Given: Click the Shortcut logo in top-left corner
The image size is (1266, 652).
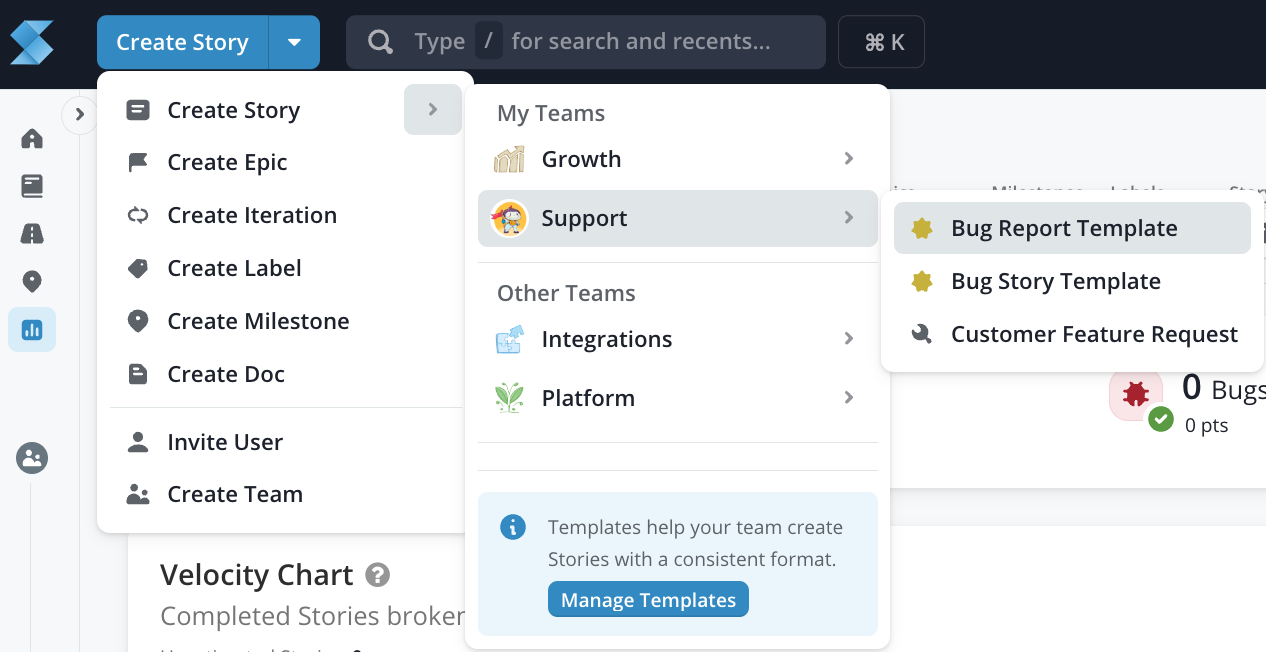Looking at the screenshot, I should [31, 42].
